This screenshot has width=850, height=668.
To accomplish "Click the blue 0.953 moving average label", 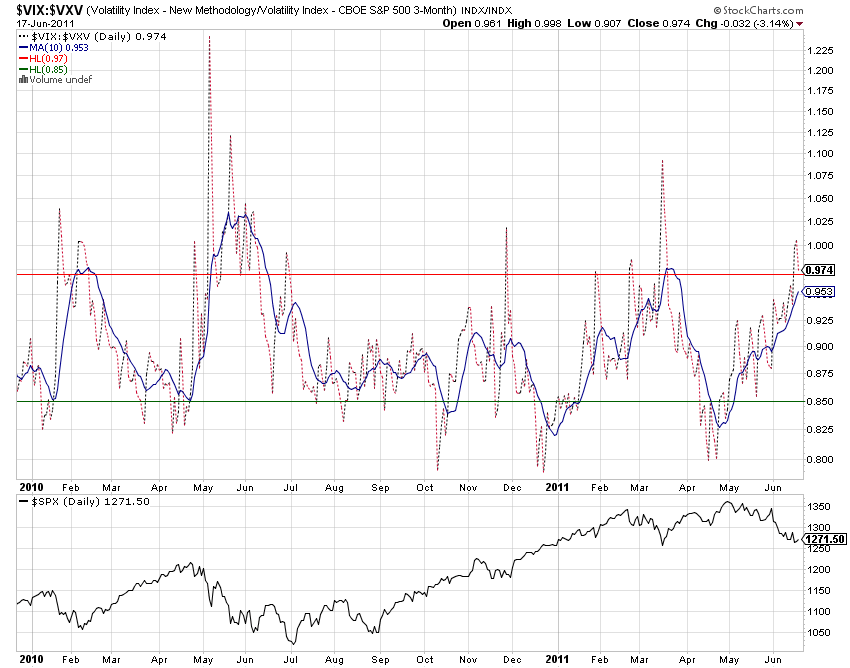I will click(819, 292).
